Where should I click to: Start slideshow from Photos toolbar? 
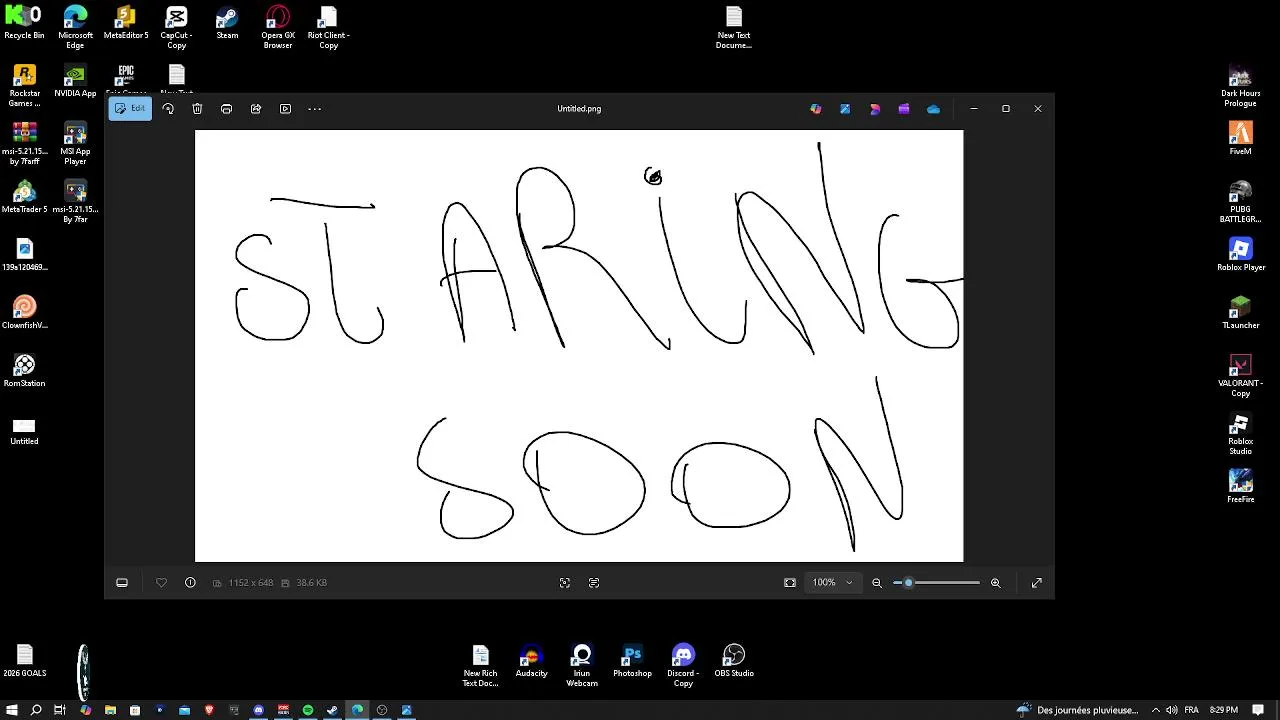tap(285, 109)
